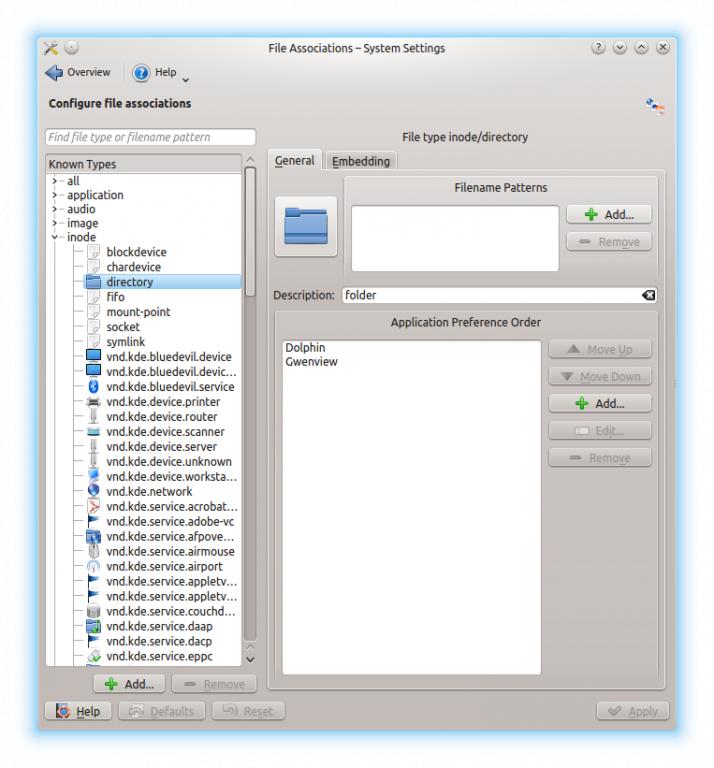Click the system settings tools icon in title bar
This screenshot has width=714, height=768.
tap(51, 48)
